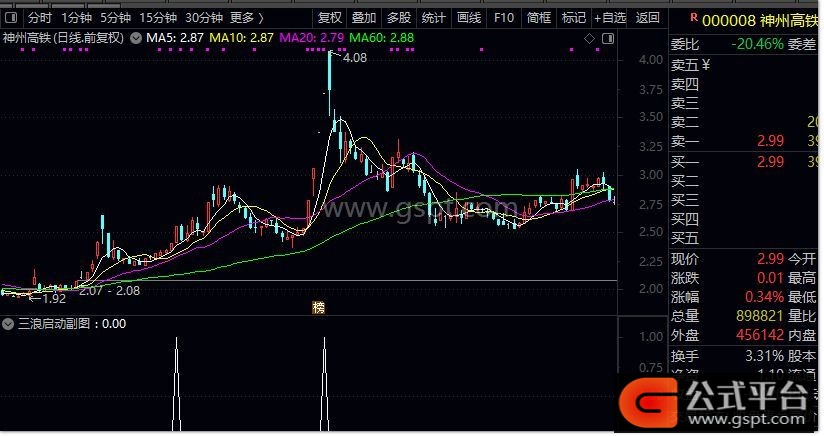This screenshot has width=824, height=436.
Task: Click the MA10: 2.87 label
Action: pyautogui.click(x=241, y=38)
